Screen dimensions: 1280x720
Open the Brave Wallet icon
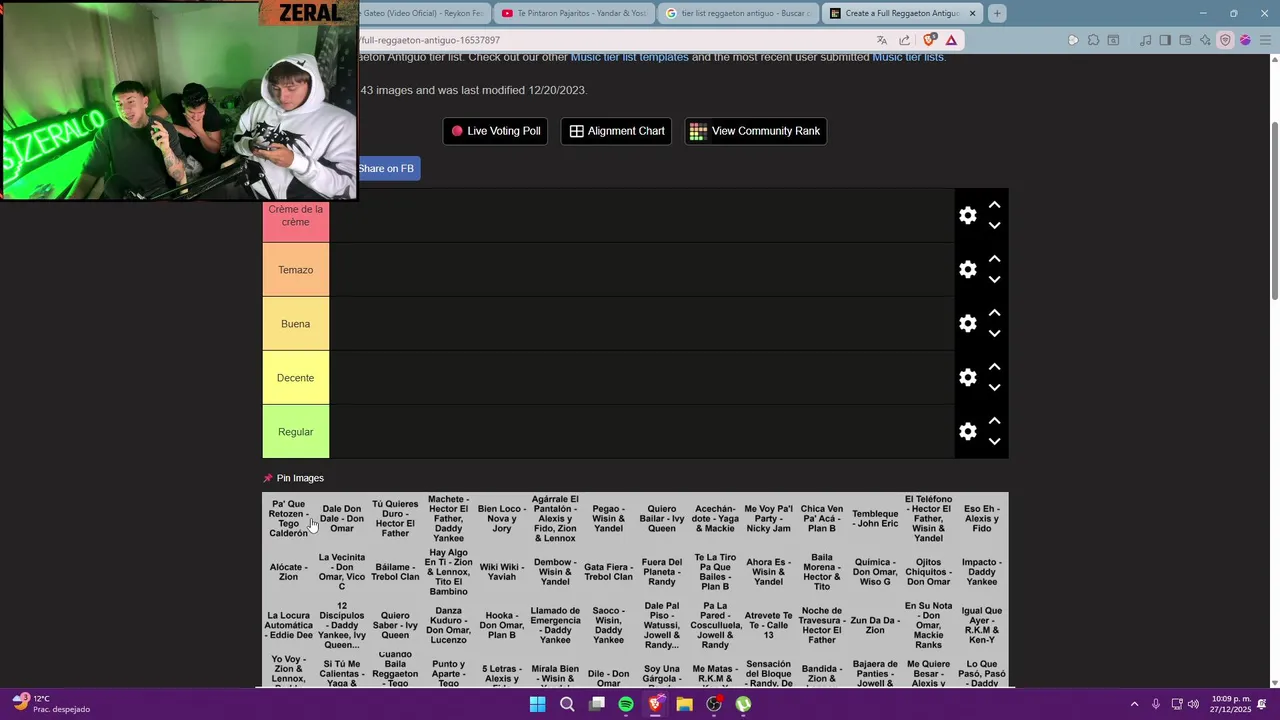[x=1185, y=40]
